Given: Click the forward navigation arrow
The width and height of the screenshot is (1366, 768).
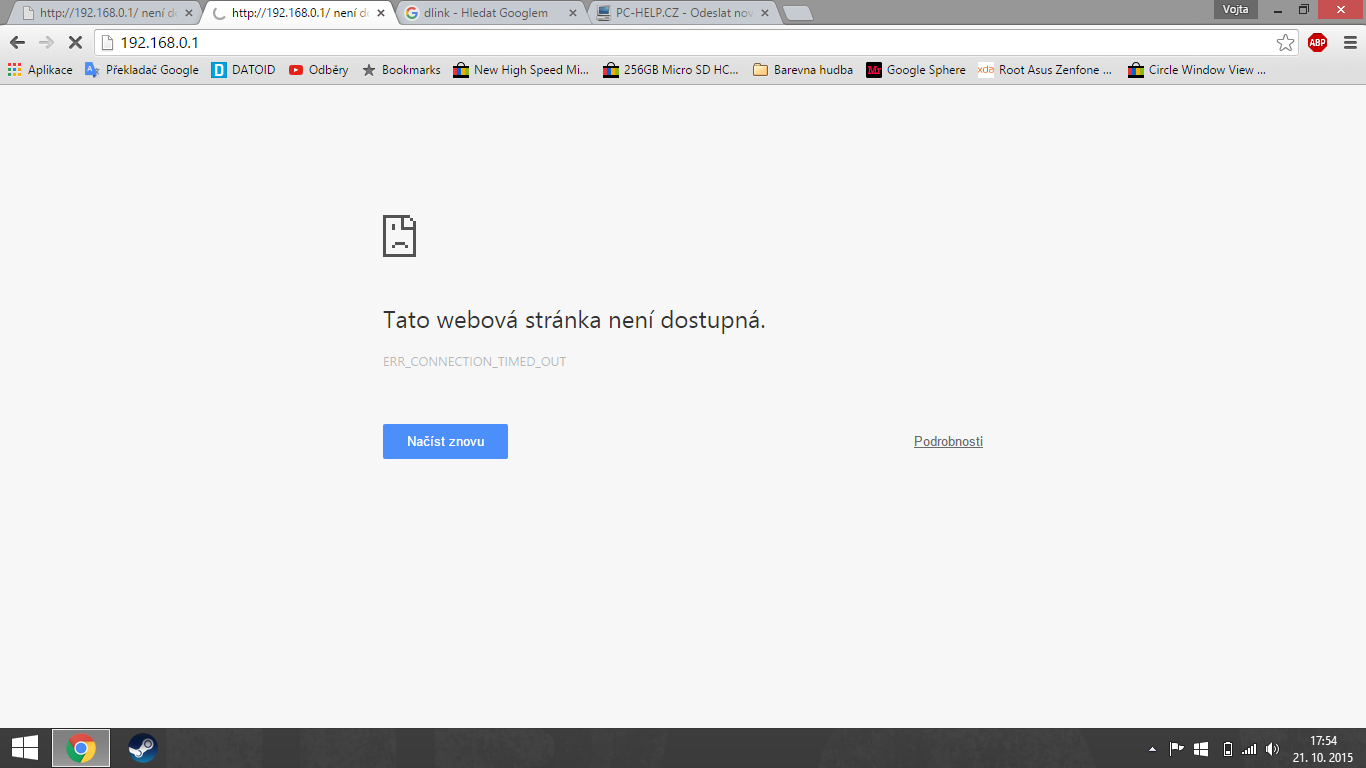Looking at the screenshot, I should coord(46,42).
